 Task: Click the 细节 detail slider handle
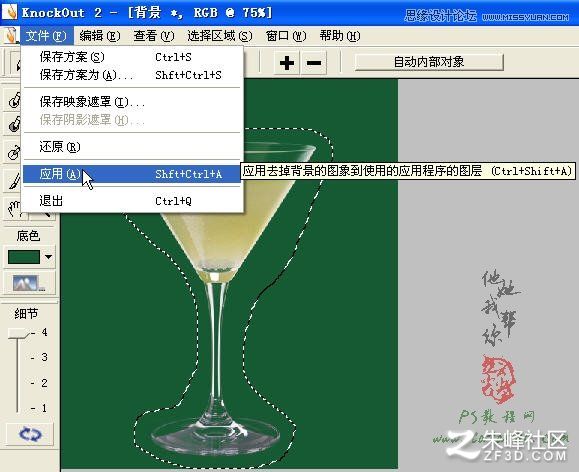tap(18, 334)
